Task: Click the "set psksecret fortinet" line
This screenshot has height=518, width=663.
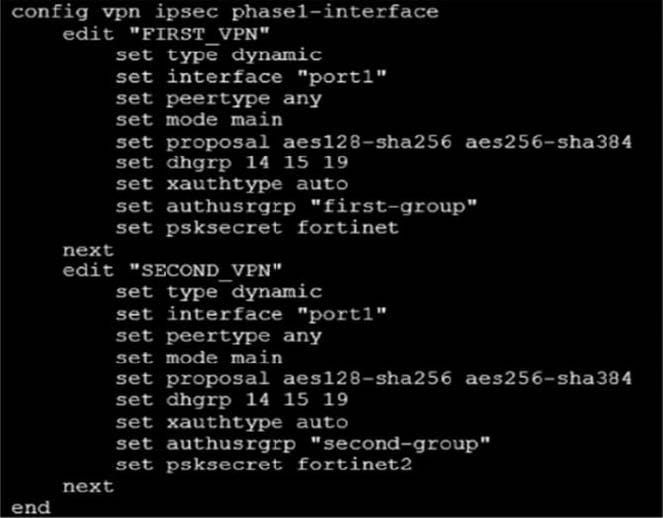Action: pyautogui.click(x=257, y=227)
